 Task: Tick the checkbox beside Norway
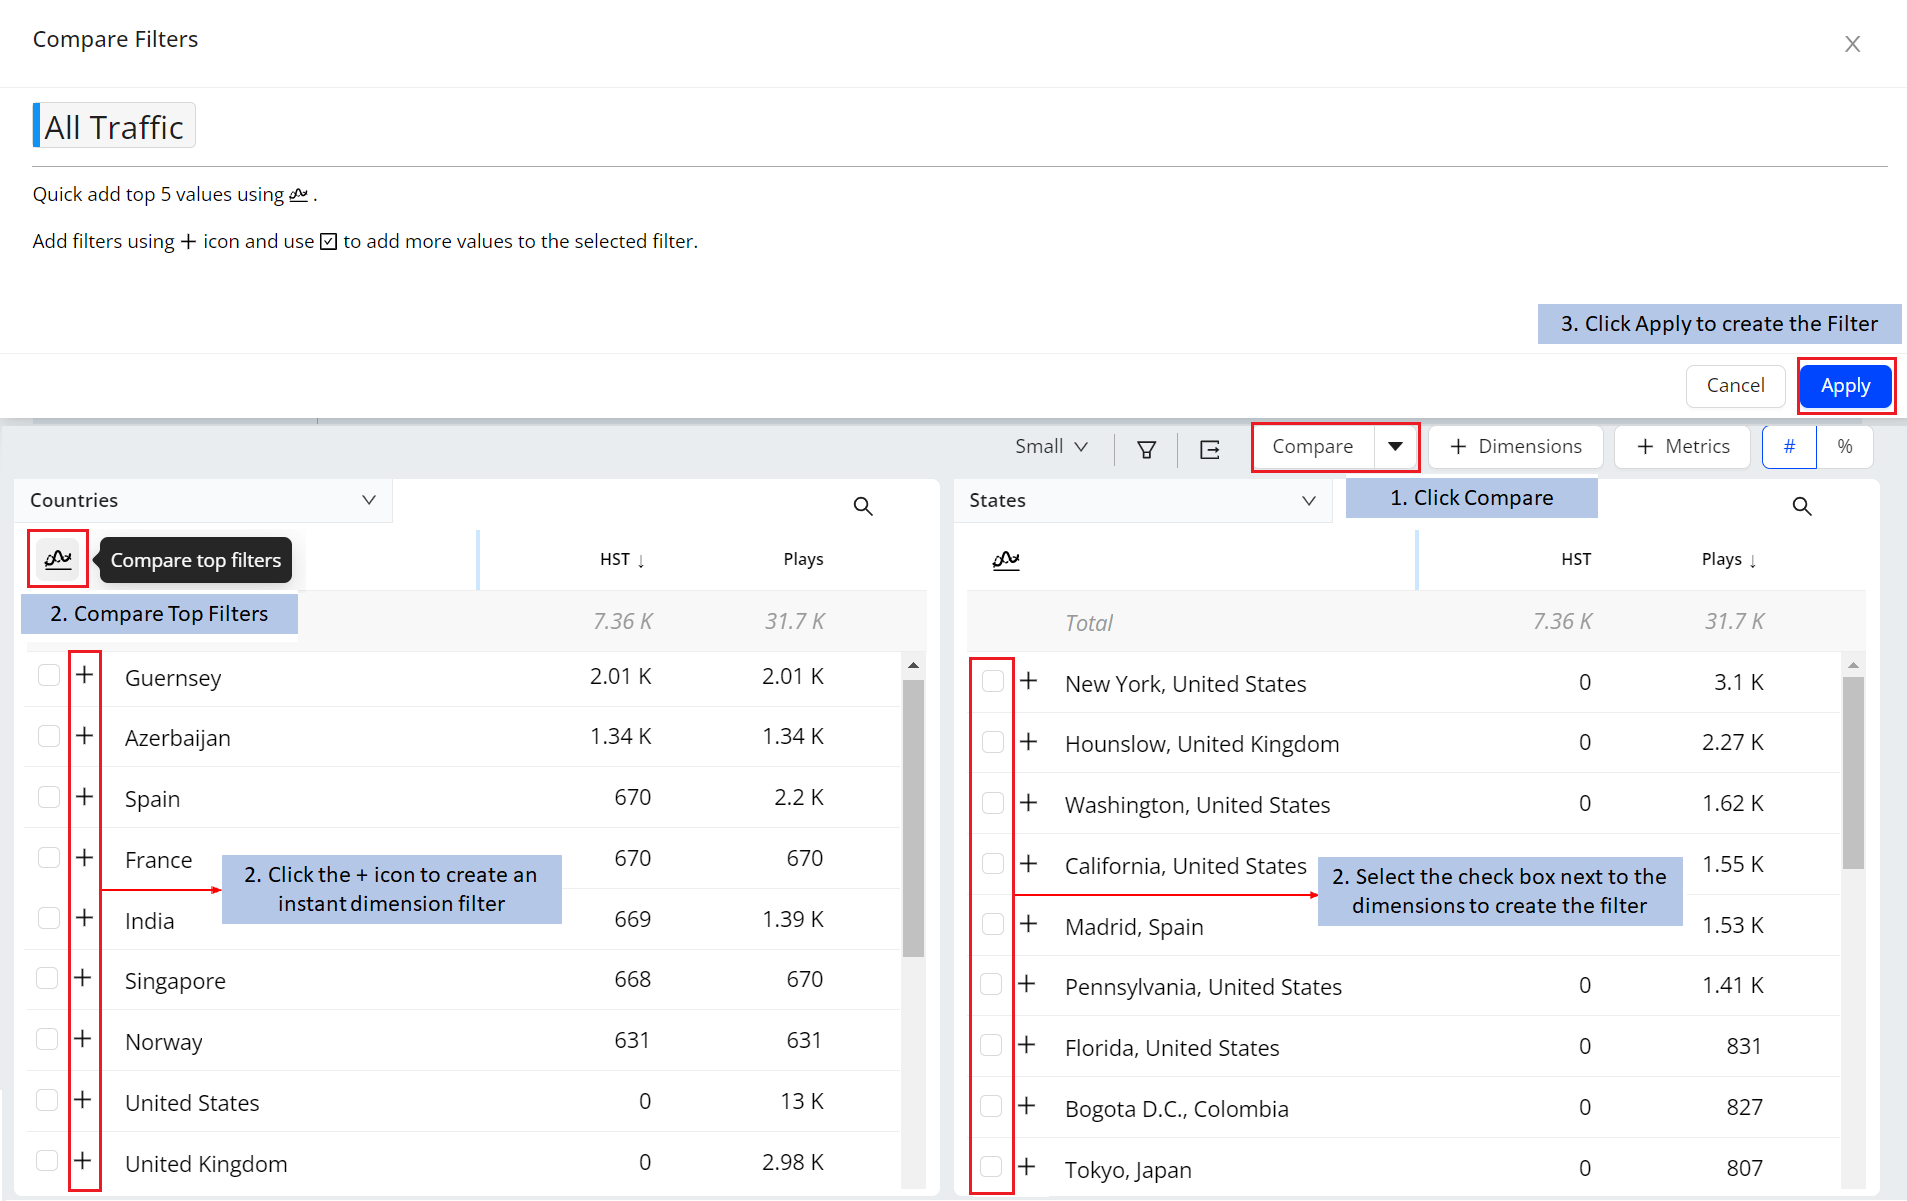click(x=47, y=1039)
